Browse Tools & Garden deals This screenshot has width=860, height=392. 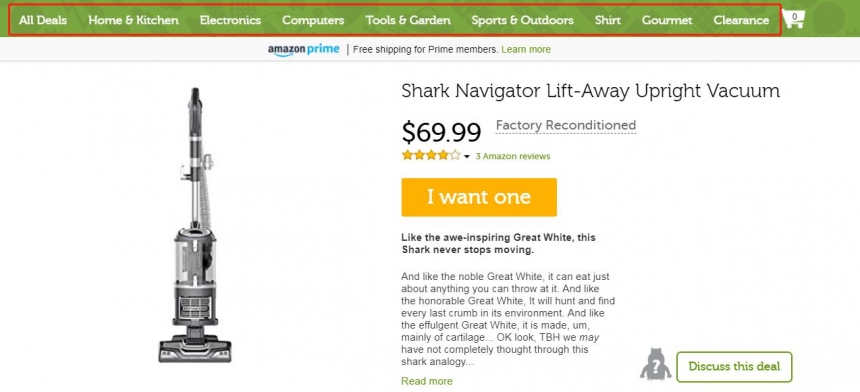(x=408, y=20)
